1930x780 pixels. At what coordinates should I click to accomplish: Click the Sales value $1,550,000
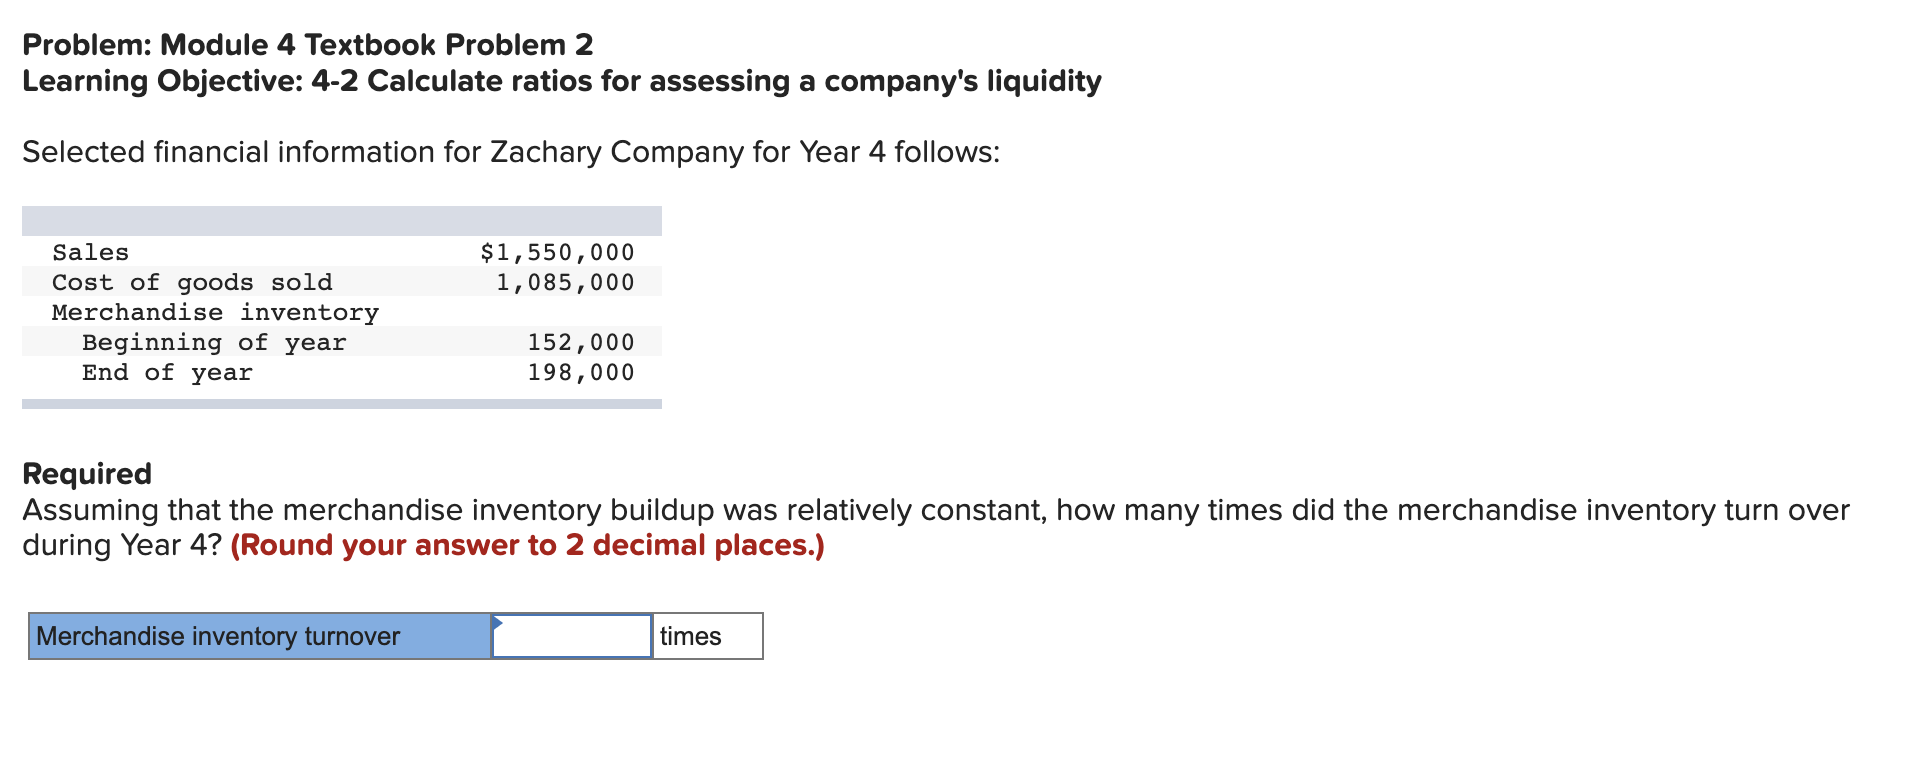coord(557,252)
